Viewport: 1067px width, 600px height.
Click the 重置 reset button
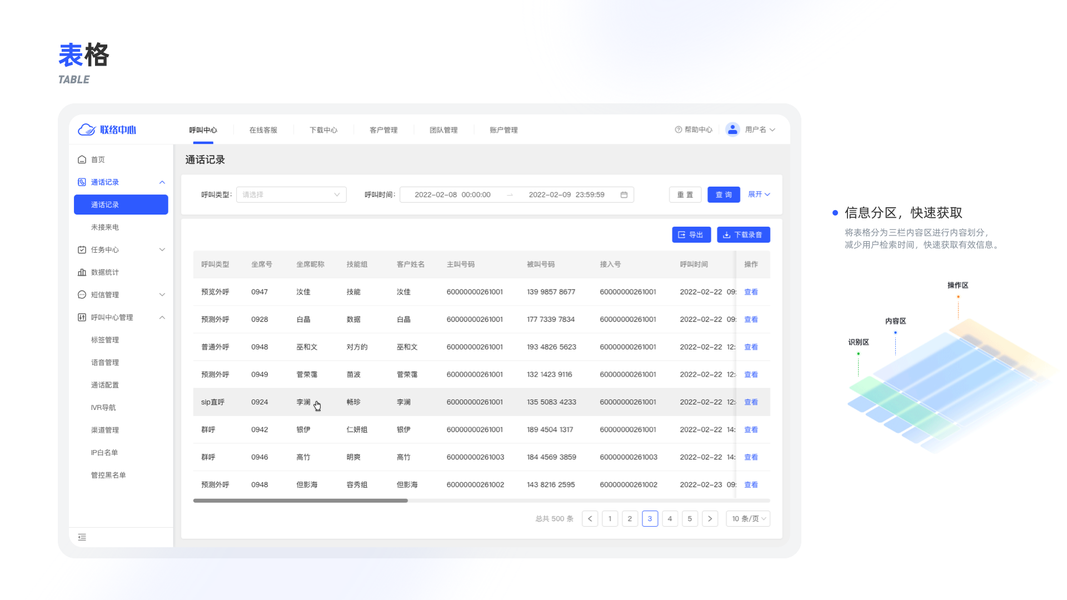[x=685, y=195]
